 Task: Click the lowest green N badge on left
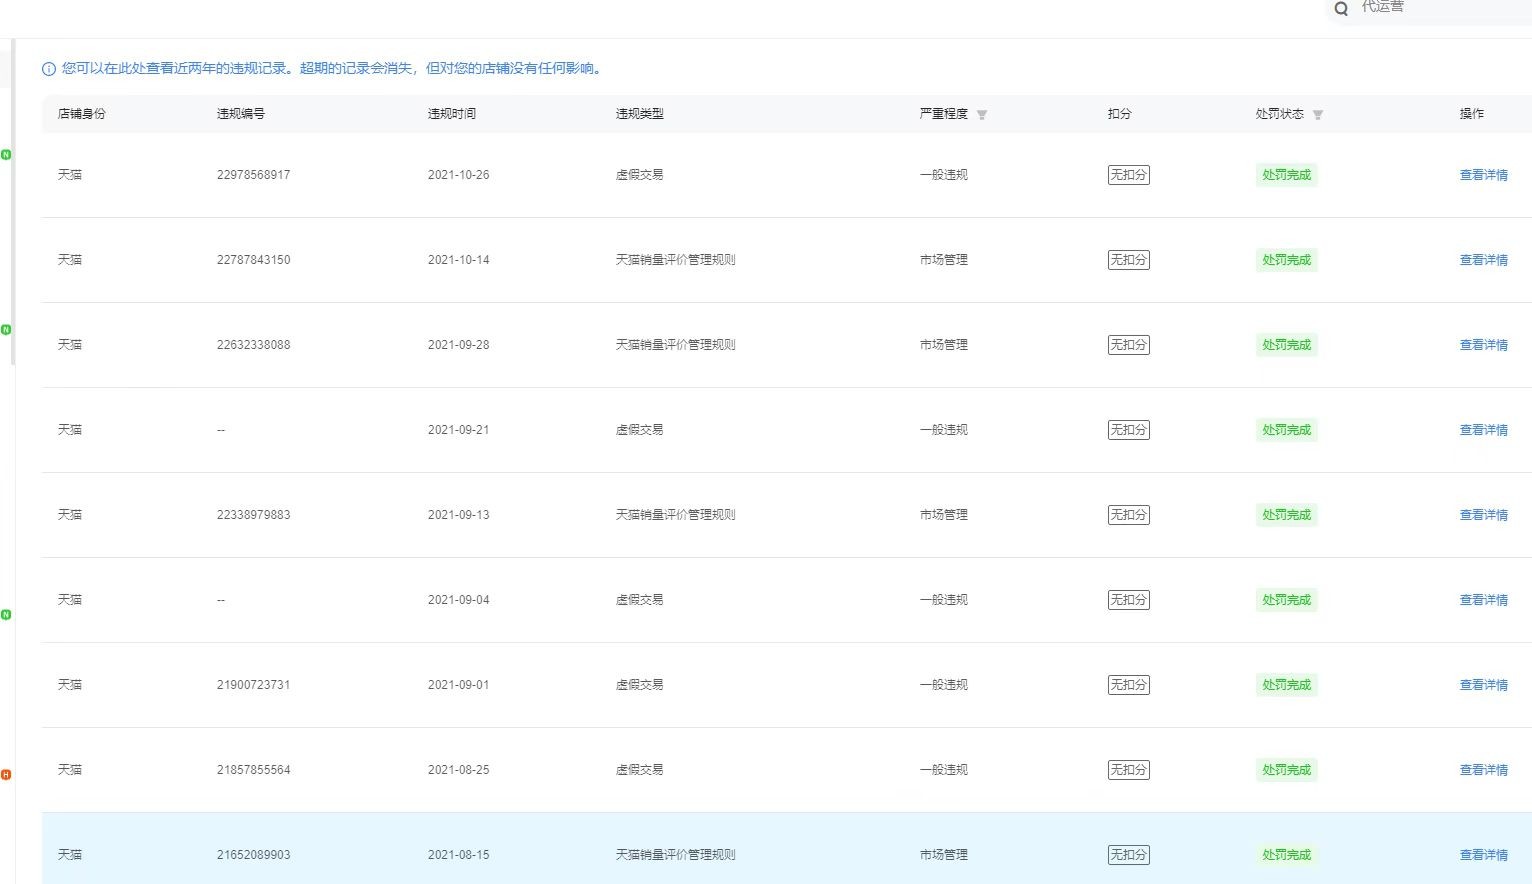pos(6,614)
